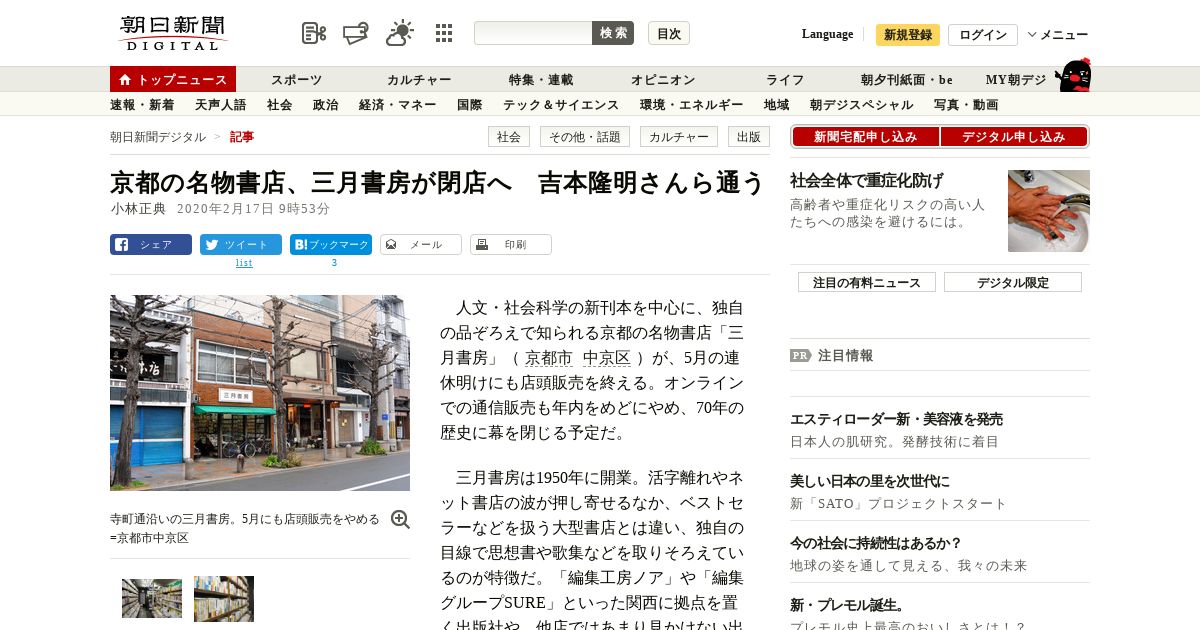Image resolution: width=1200 pixels, height=630 pixels.
Task: Select 朝デジスペシャル in sub navigation
Action: (x=861, y=105)
